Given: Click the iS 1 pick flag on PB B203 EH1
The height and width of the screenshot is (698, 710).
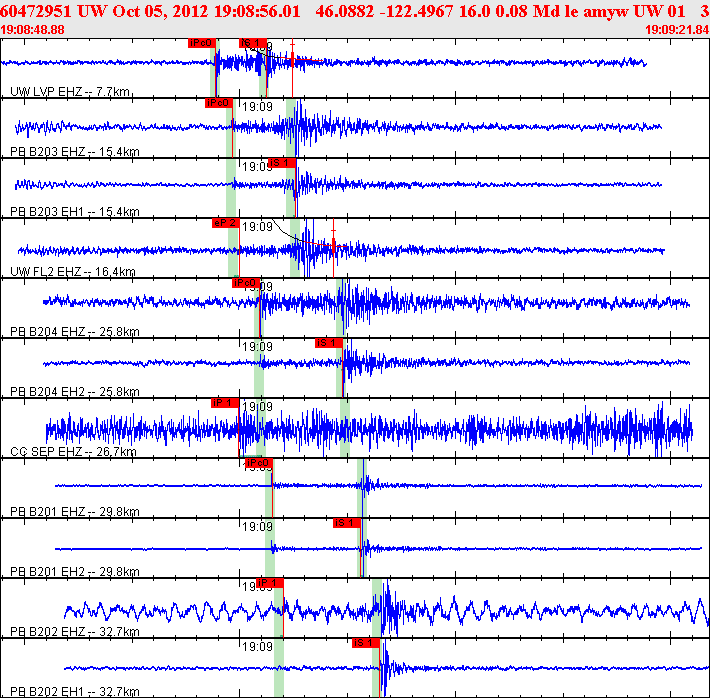Looking at the screenshot, I should [282, 163].
